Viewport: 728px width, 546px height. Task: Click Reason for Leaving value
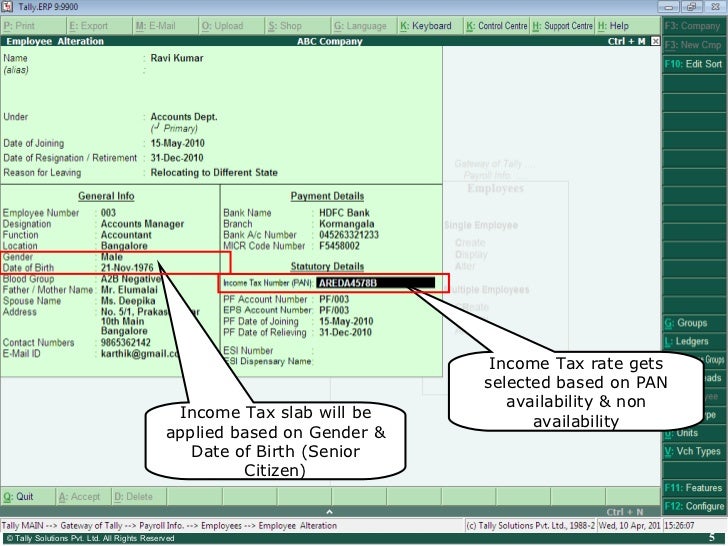(214, 173)
